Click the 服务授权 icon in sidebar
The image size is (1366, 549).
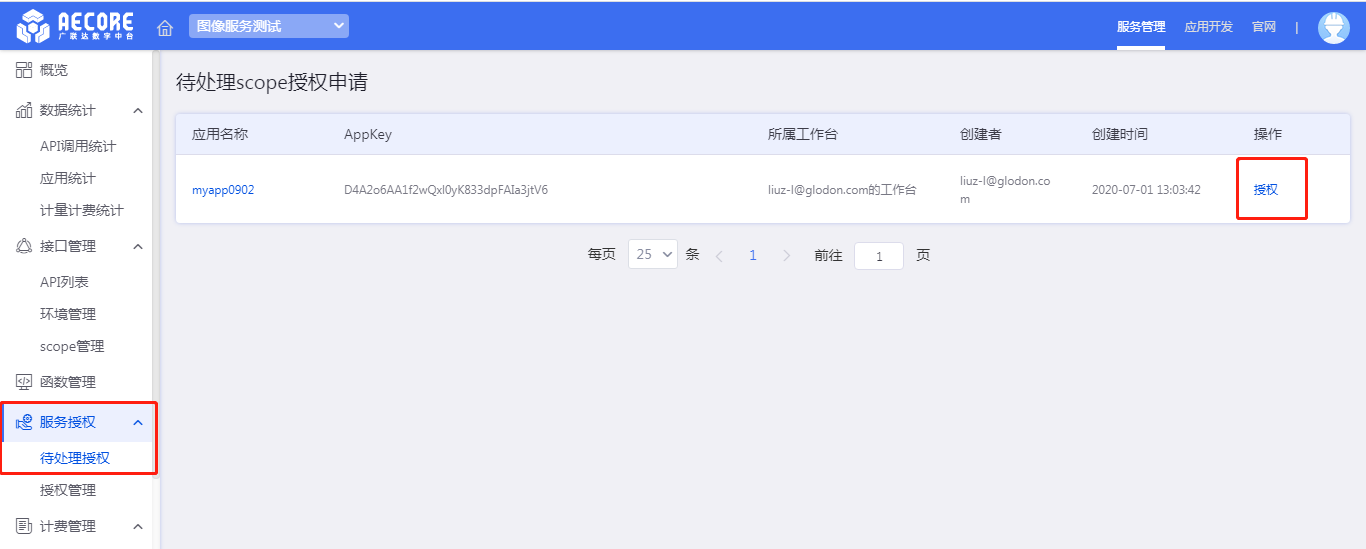click(24, 422)
